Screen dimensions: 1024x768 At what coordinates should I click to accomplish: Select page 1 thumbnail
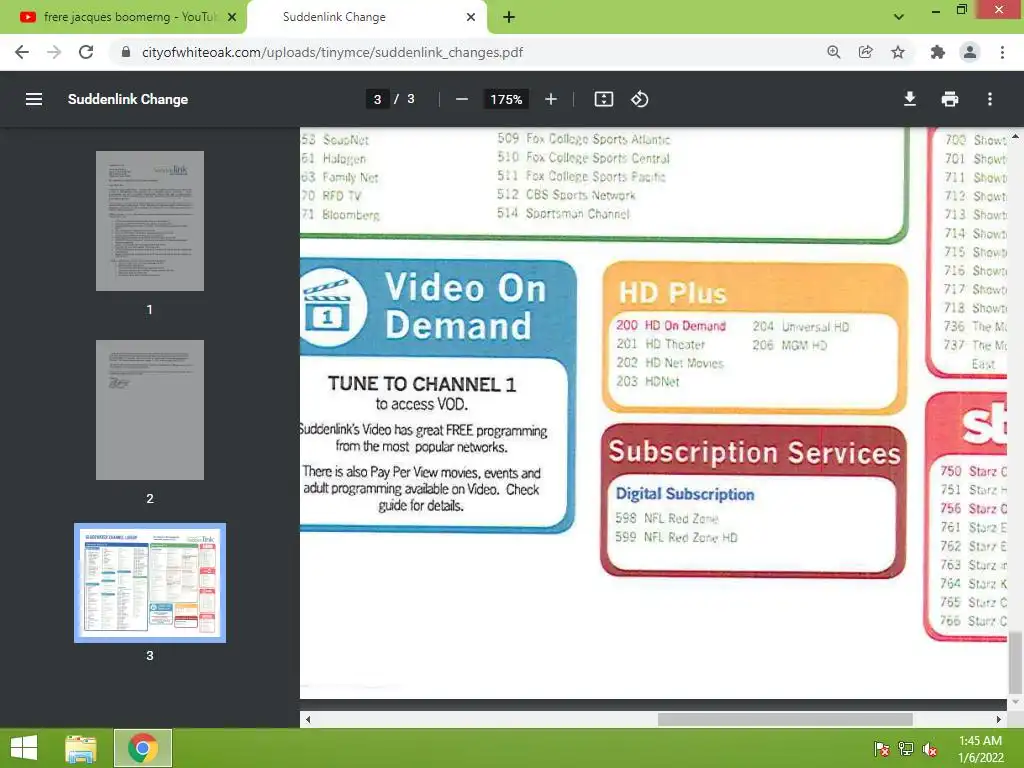pos(150,221)
